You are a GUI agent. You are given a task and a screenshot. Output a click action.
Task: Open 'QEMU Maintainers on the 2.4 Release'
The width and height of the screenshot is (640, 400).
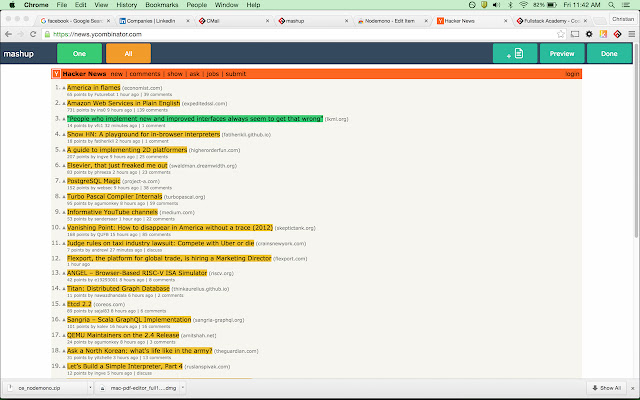coord(123,335)
